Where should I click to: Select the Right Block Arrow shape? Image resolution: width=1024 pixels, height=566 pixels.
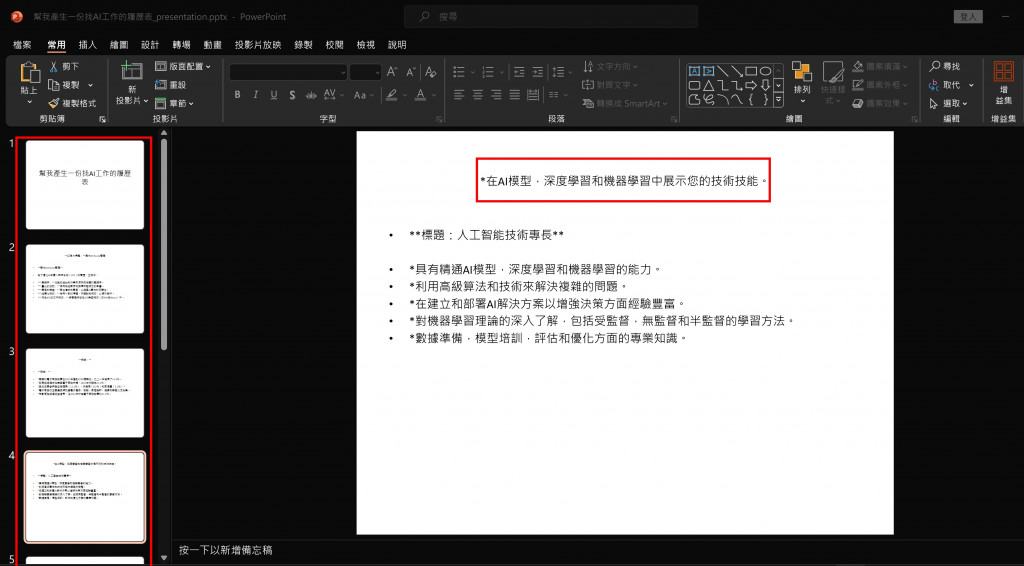point(751,85)
